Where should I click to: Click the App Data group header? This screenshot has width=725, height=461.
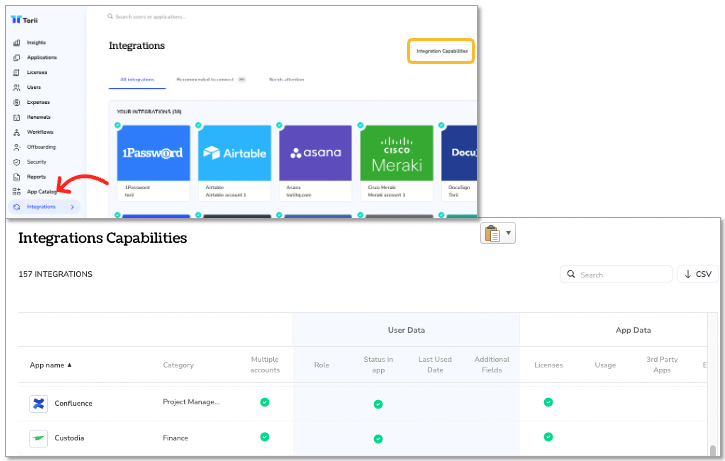point(633,330)
